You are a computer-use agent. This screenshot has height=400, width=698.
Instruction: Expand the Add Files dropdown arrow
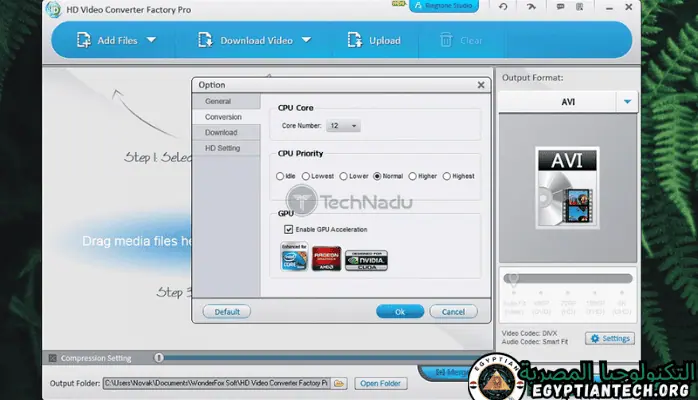(x=151, y=40)
